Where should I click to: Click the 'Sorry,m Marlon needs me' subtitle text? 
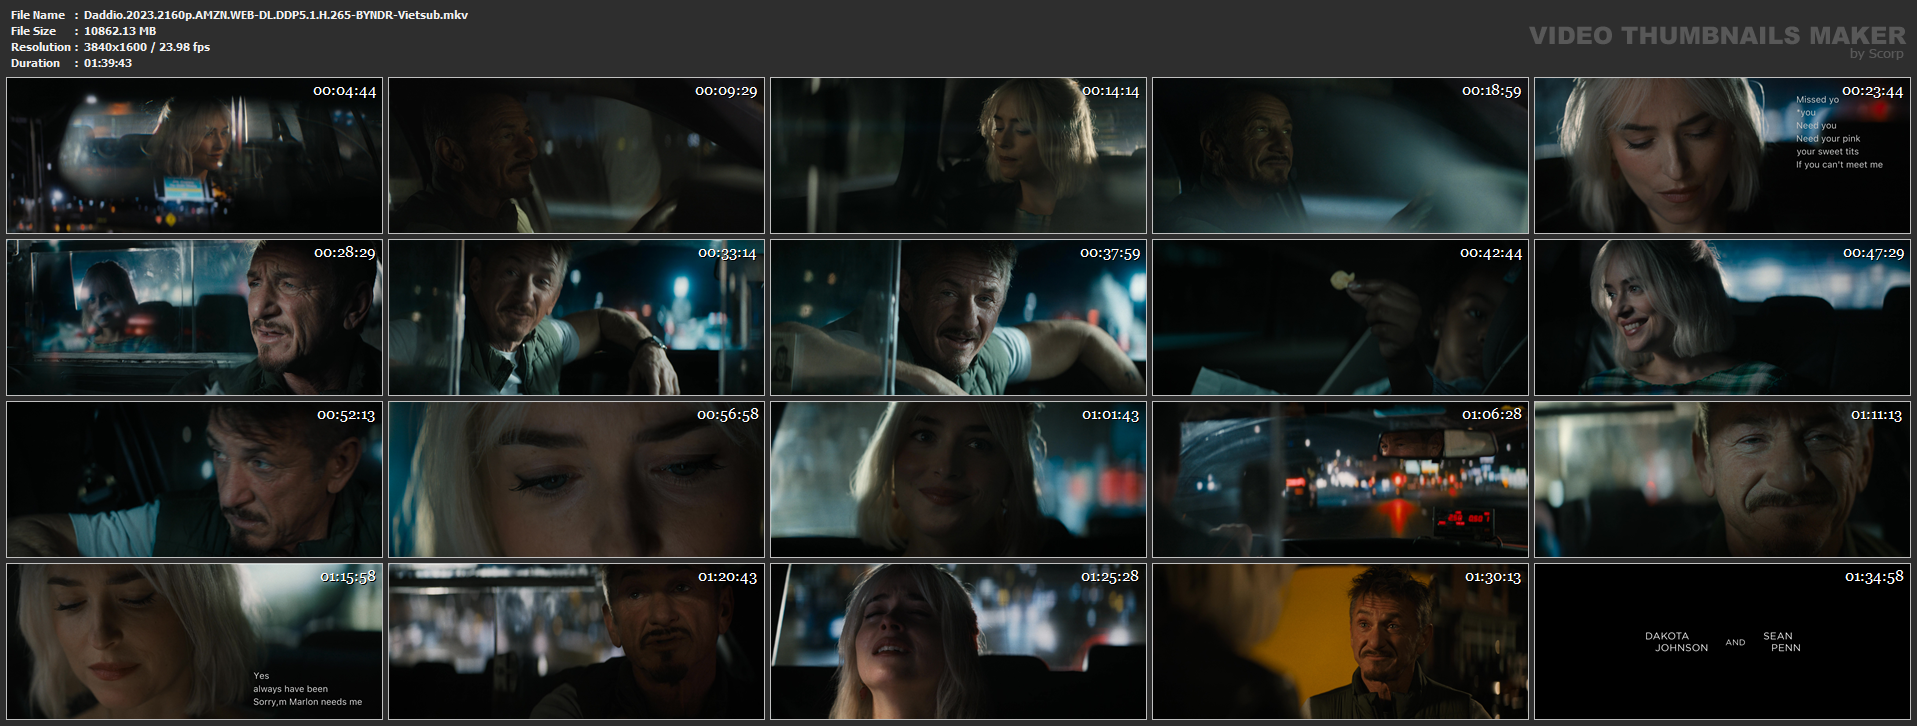(308, 702)
